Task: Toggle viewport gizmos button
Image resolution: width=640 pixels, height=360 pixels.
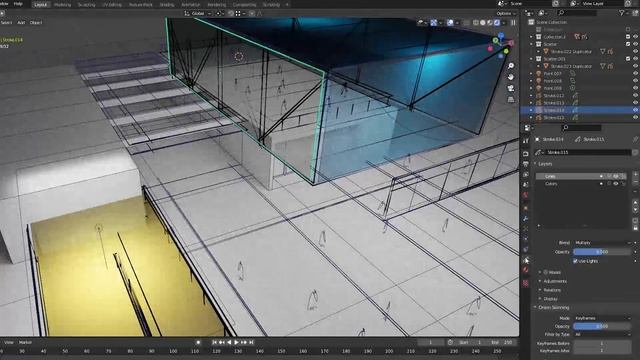Action: click(433, 23)
